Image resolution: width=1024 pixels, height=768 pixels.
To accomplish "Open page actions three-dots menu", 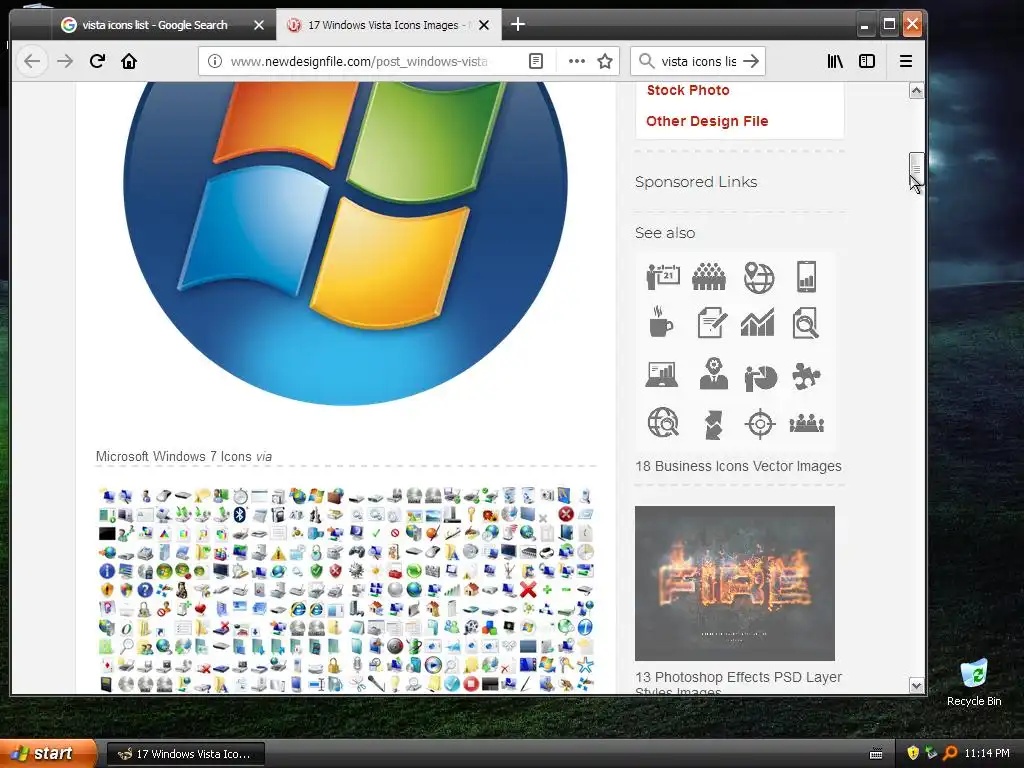I will click(577, 61).
